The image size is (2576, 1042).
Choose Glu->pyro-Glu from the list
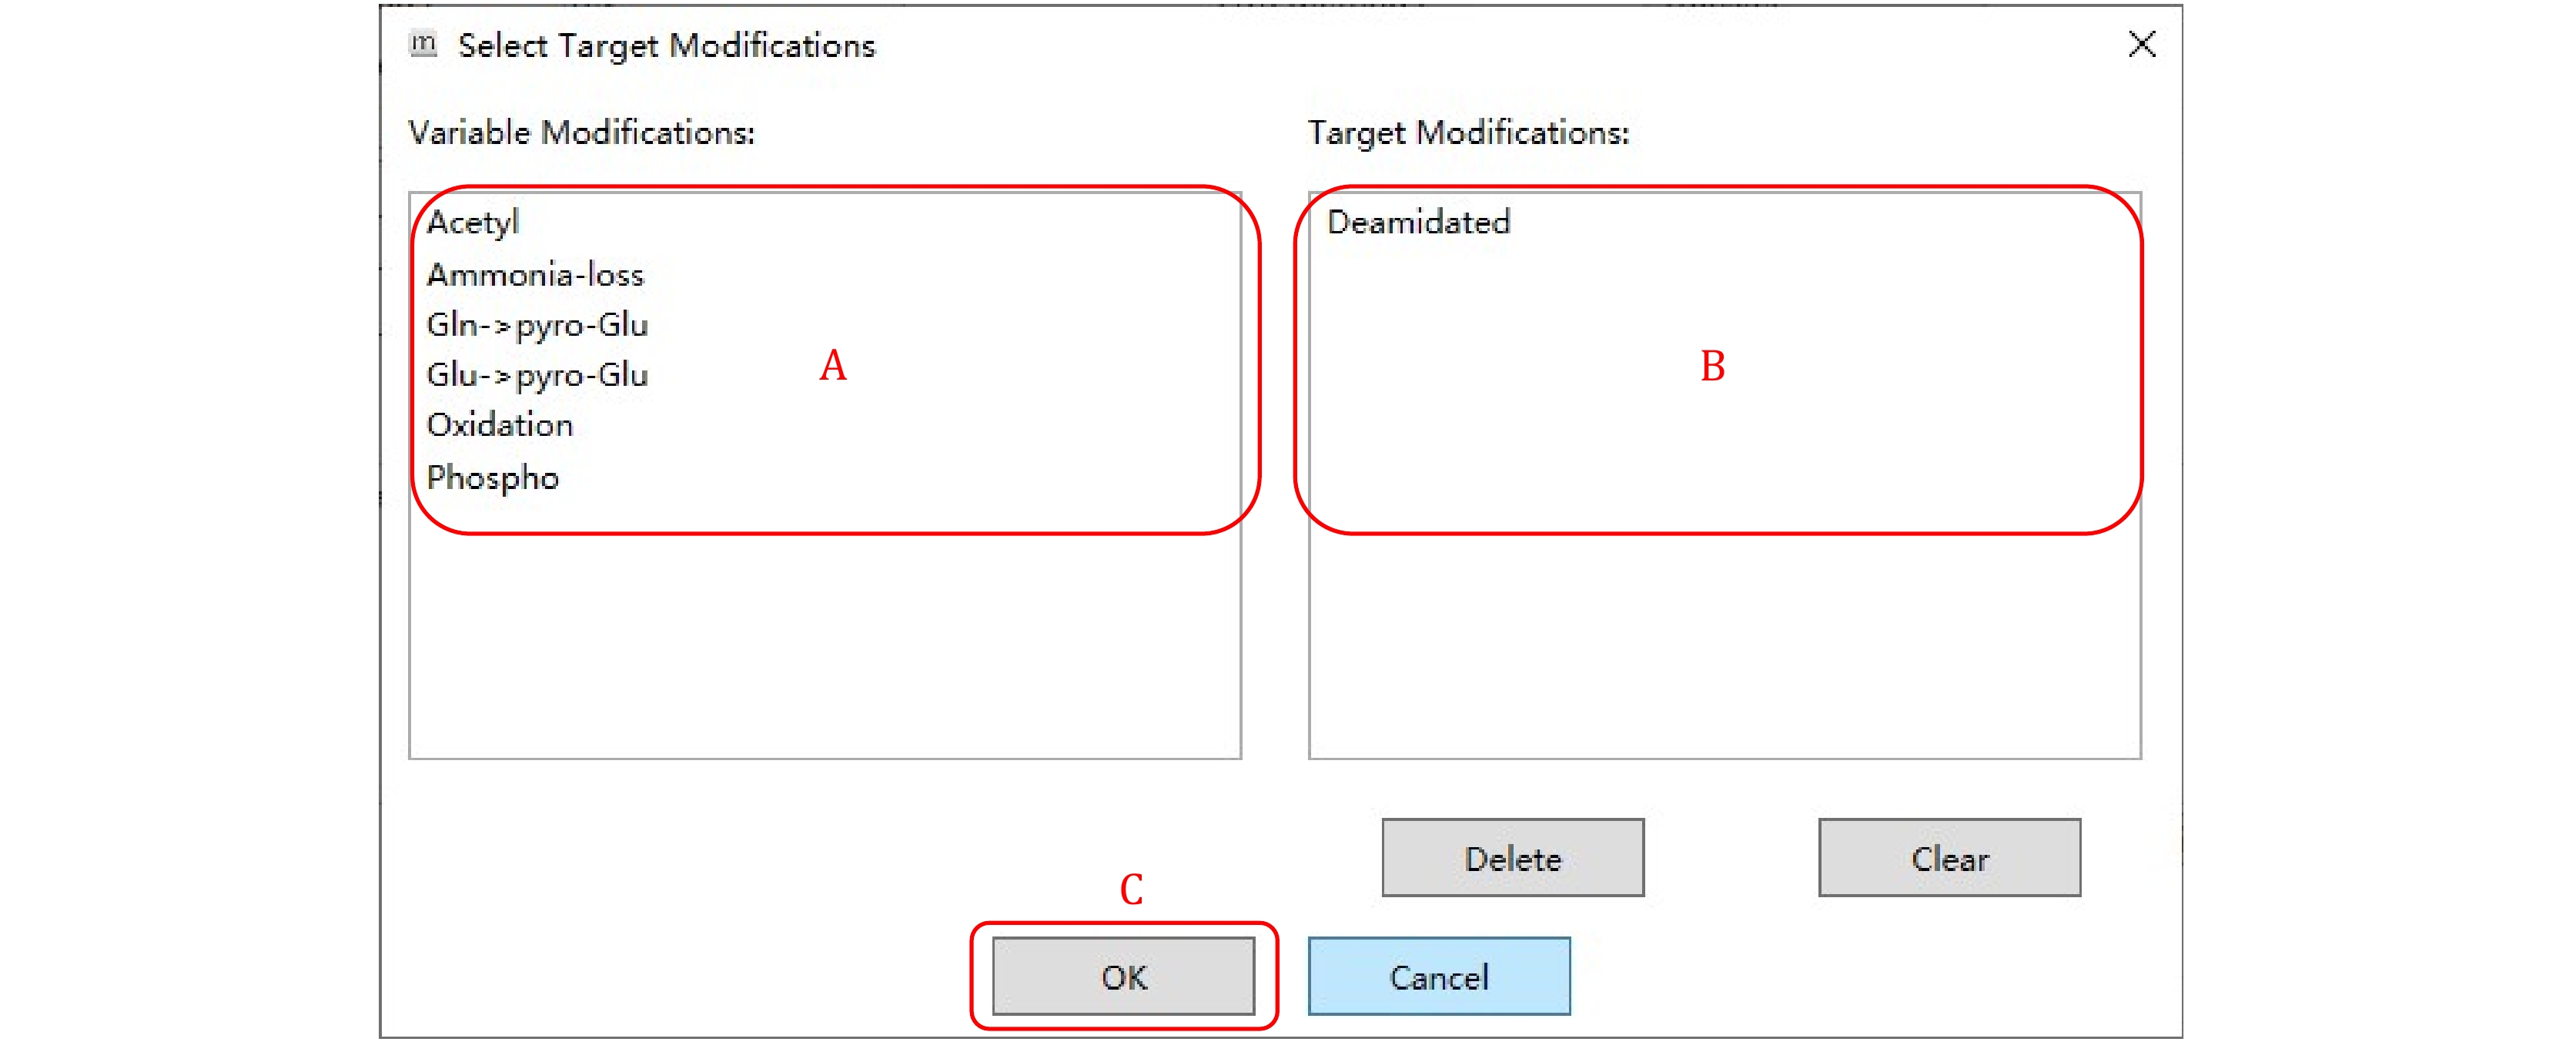coord(537,375)
